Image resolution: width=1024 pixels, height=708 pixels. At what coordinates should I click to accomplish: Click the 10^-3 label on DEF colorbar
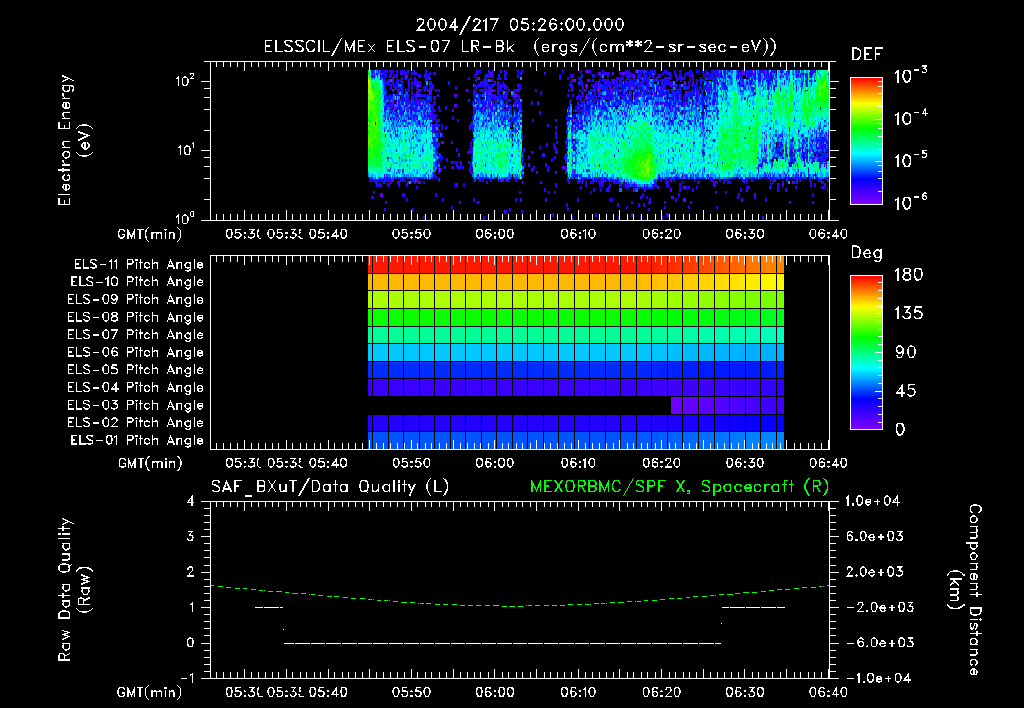[x=911, y=76]
